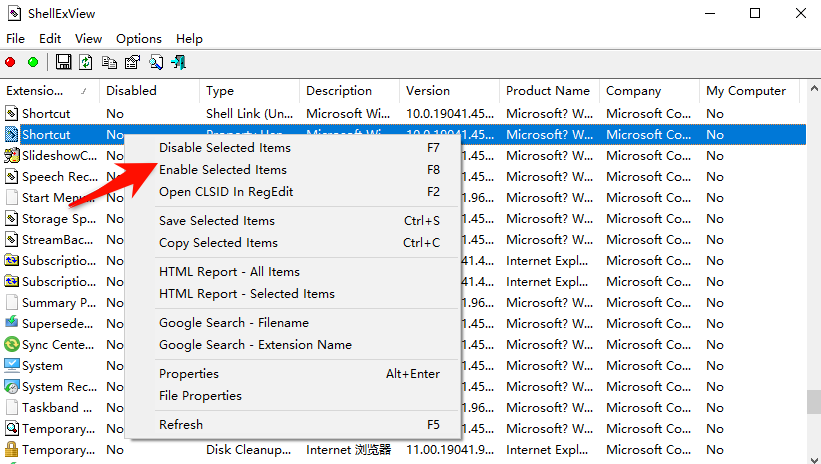821x464 pixels.
Task: Click the Refresh toolbar icon
Action: point(86,62)
